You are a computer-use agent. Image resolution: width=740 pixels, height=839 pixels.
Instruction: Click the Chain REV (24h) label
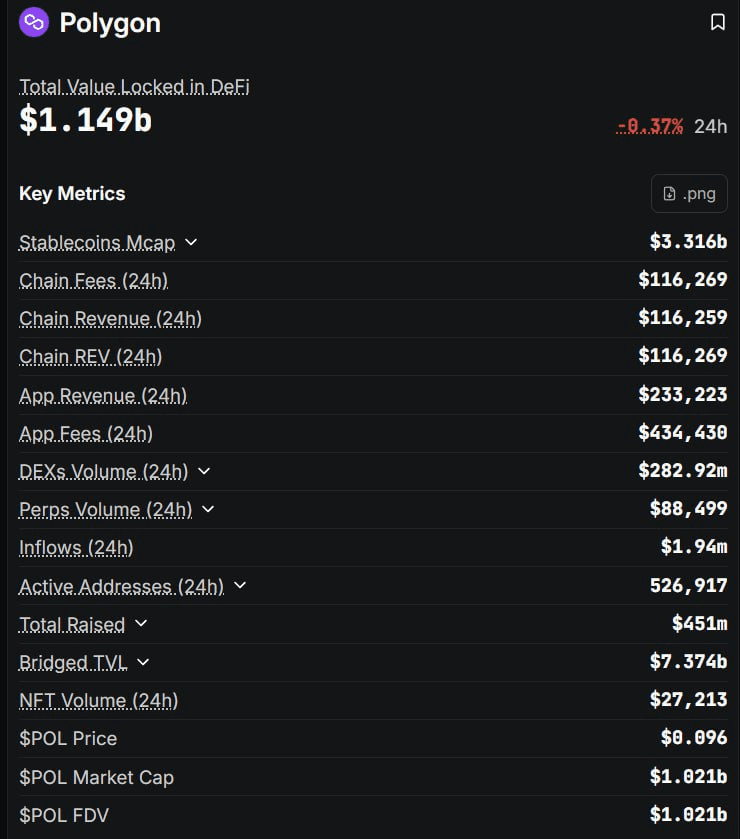(90, 357)
